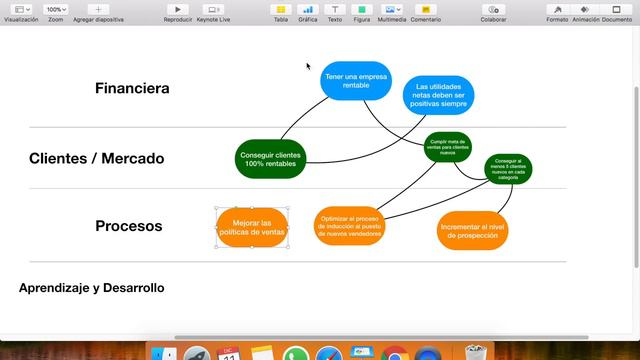Open Safari from the Dock
This screenshot has width=640, height=360.
[x=329, y=353]
